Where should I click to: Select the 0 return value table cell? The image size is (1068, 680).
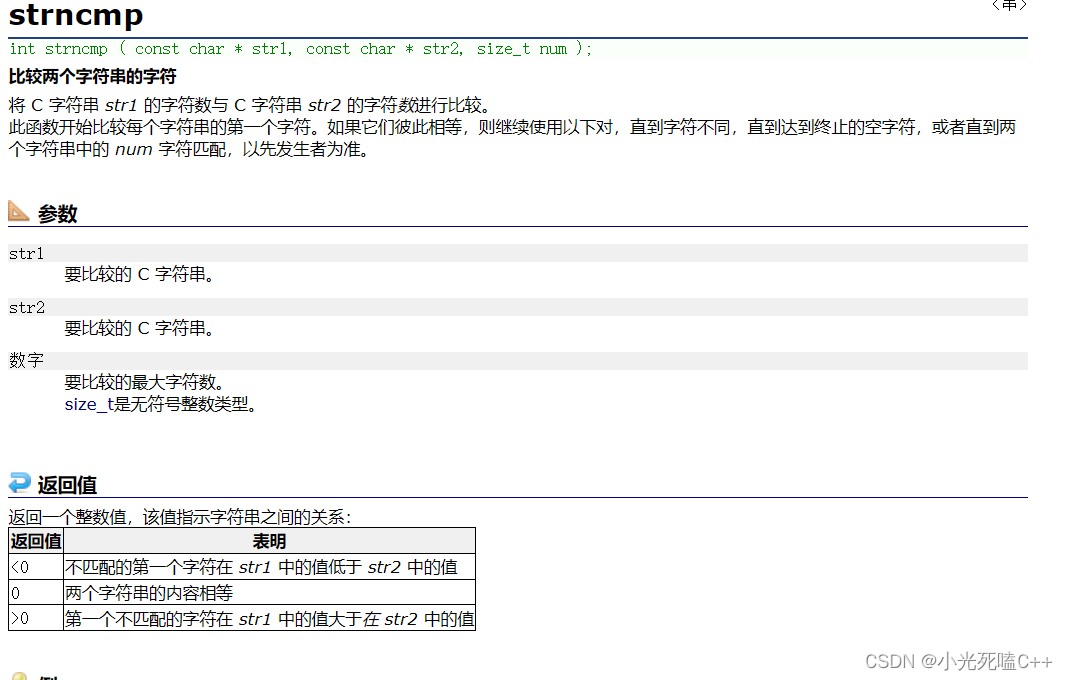pos(32,591)
